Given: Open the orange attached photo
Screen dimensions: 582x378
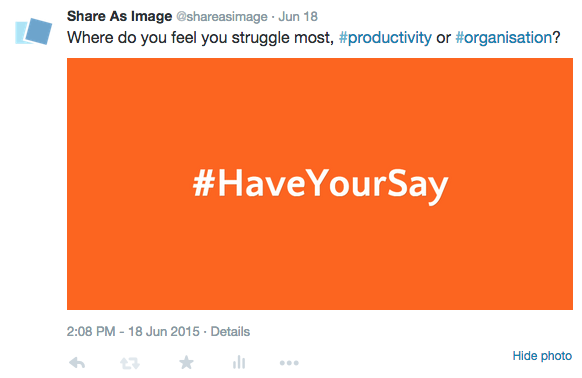Looking at the screenshot, I should pos(320,184).
